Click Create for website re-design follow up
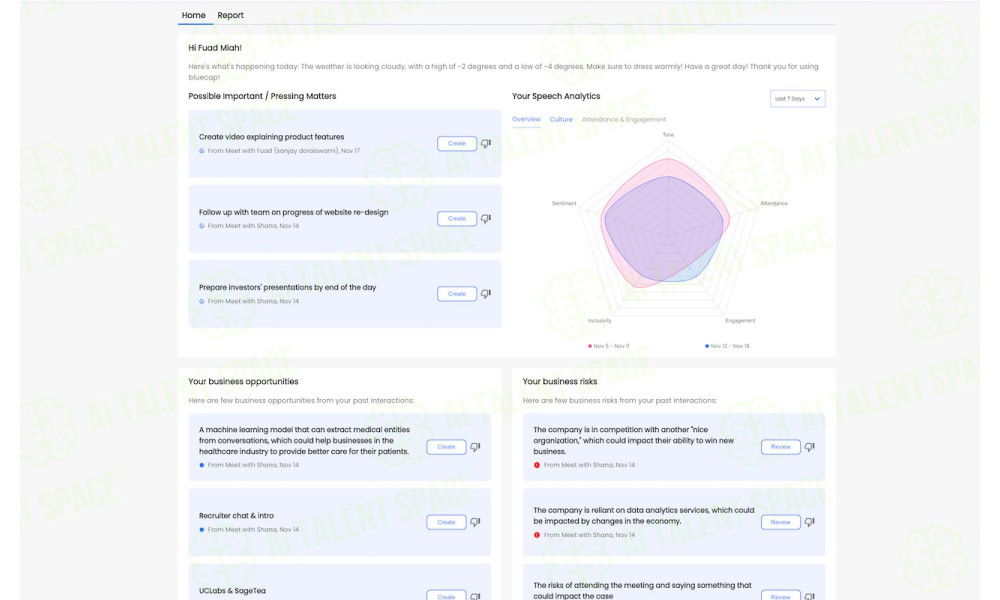This screenshot has width=1000, height=600. coord(457,219)
